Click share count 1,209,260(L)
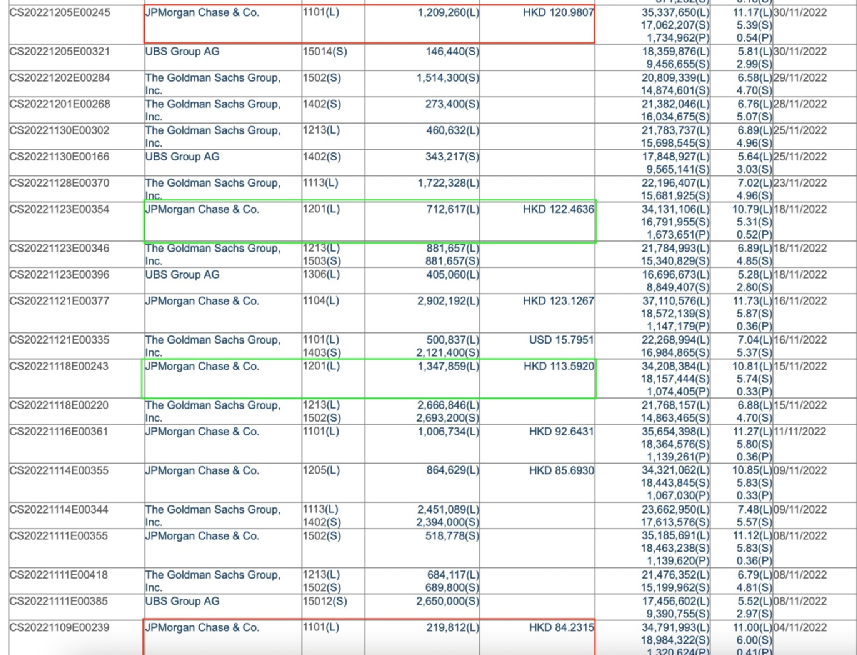 [x=448, y=13]
